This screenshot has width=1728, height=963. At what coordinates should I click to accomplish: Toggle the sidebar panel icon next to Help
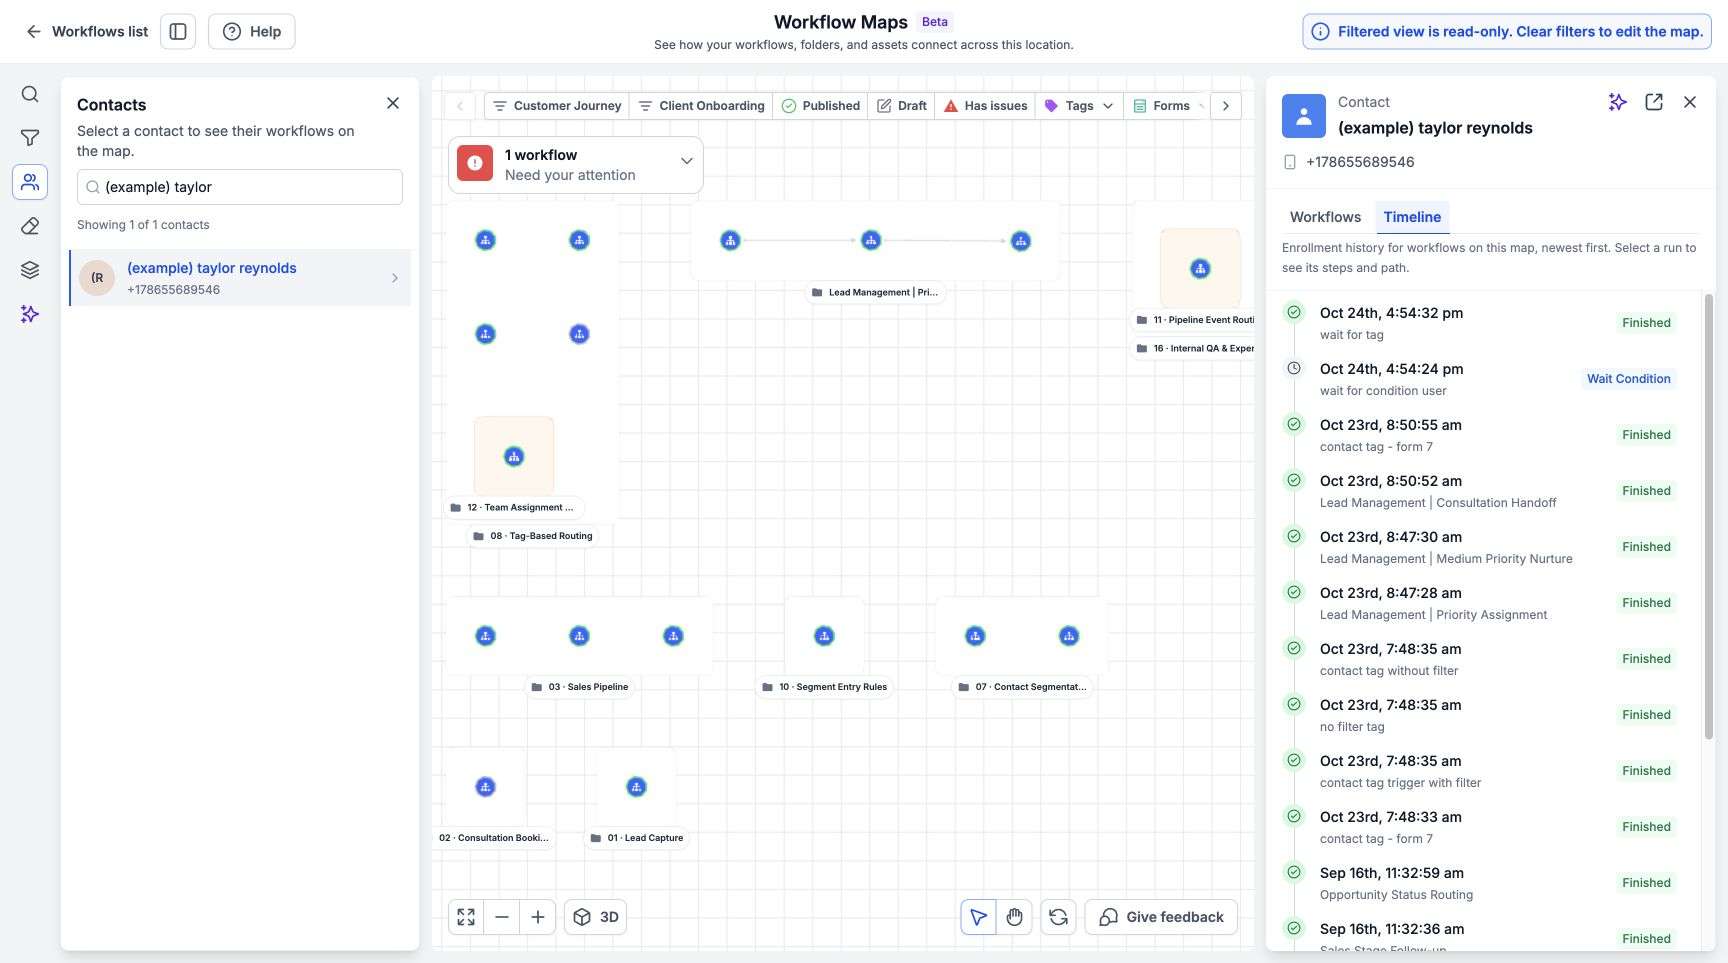tap(178, 31)
